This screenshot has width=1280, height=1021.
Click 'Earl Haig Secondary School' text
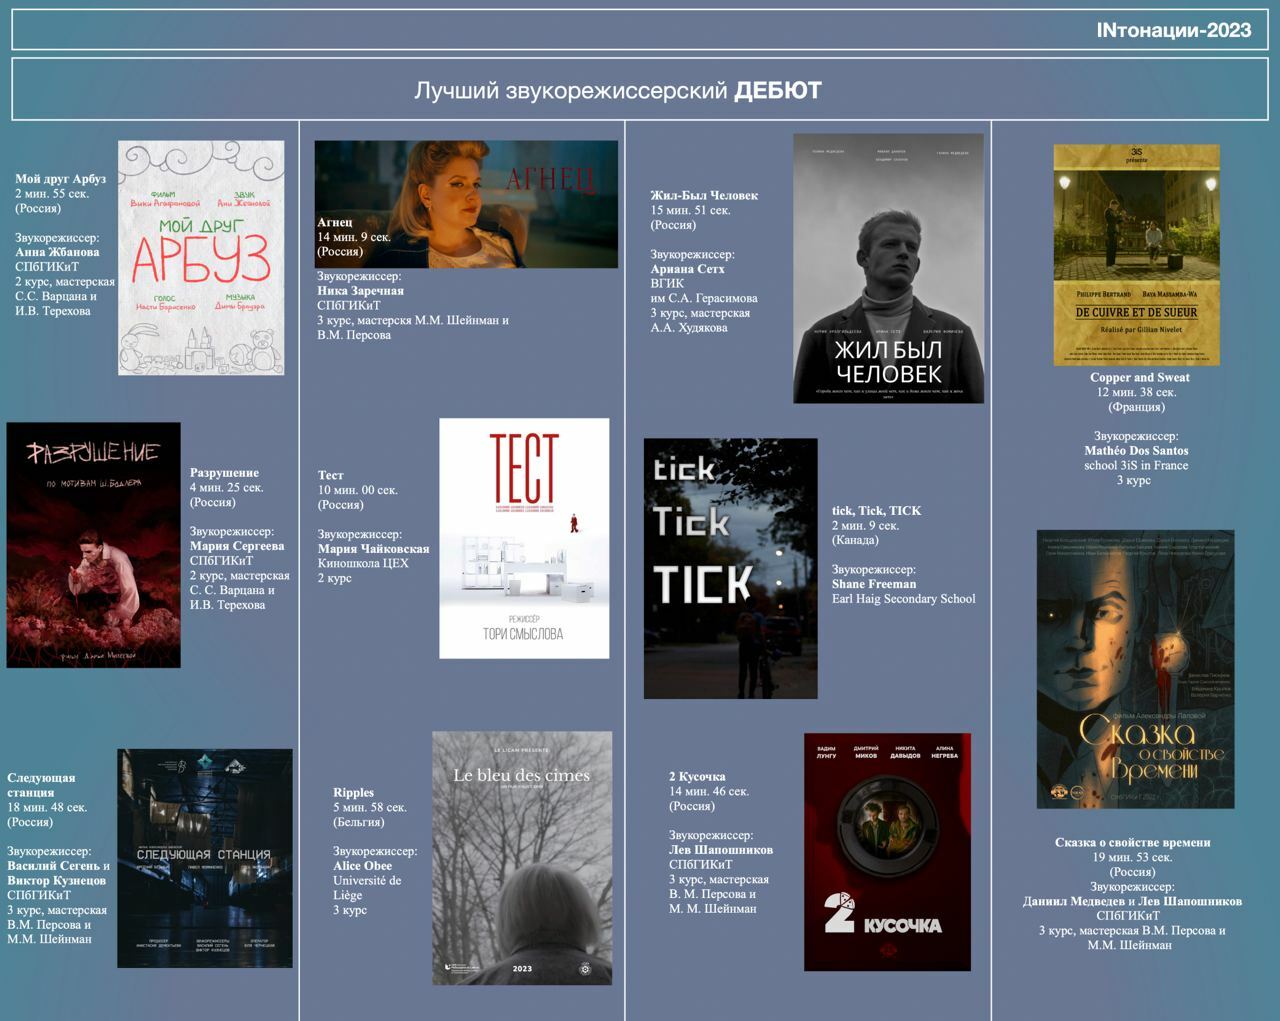point(903,599)
